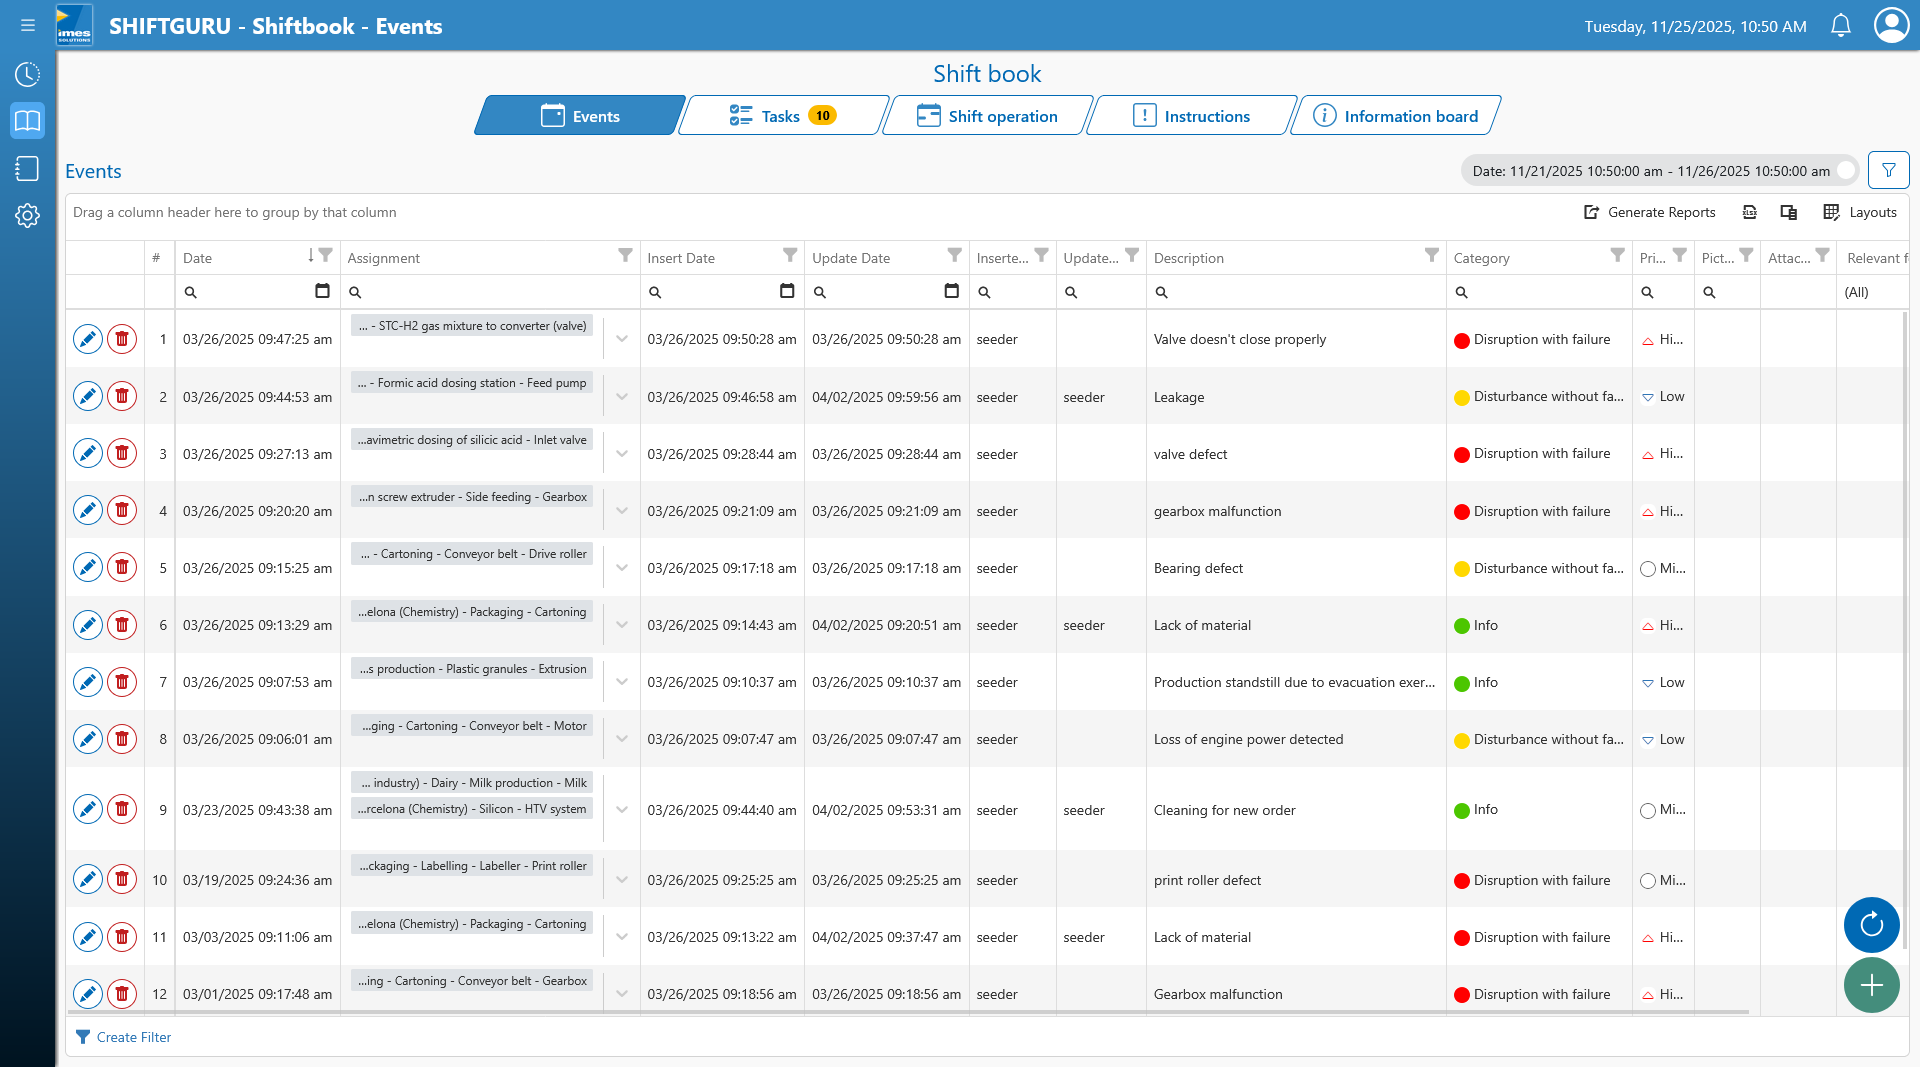Image resolution: width=1920 pixels, height=1067 pixels.
Task: Switch to the Information board tab
Action: tap(1396, 116)
